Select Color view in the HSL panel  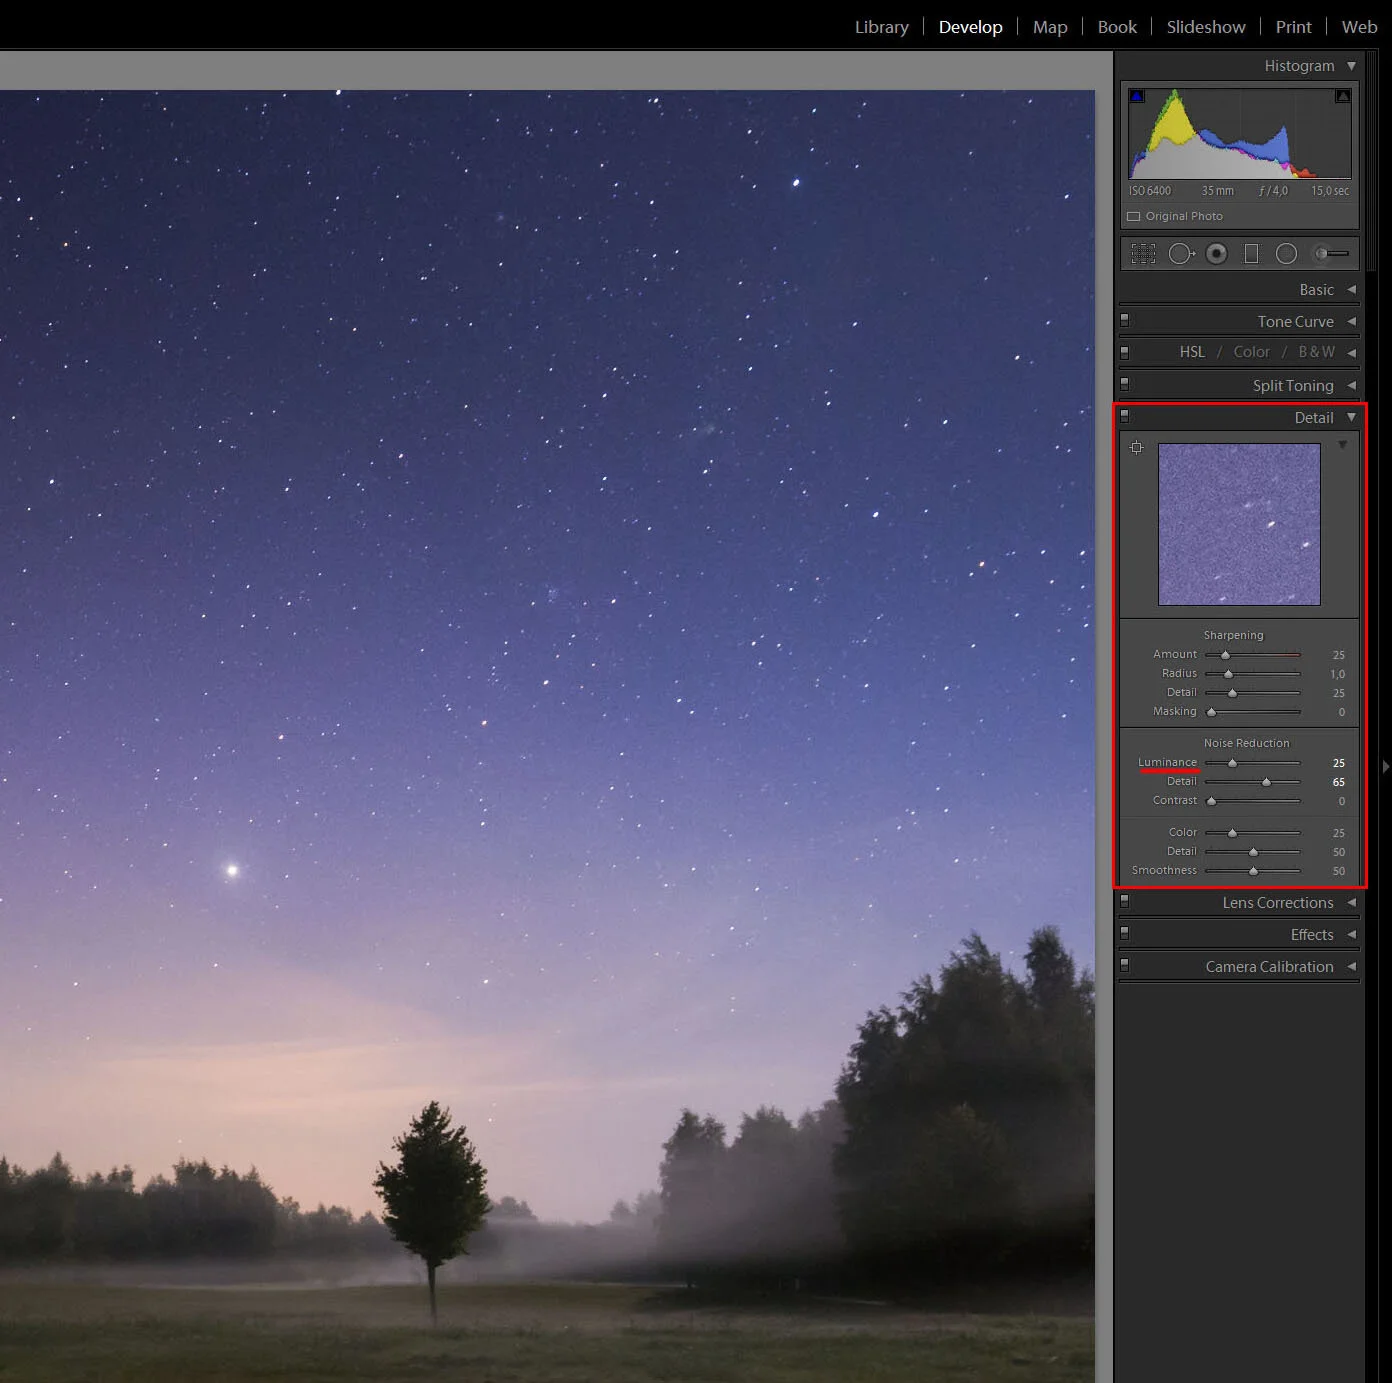1251,352
